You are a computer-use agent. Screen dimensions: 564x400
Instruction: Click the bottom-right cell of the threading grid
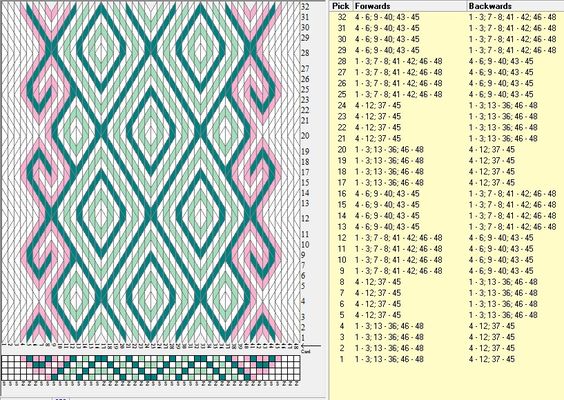(297, 377)
